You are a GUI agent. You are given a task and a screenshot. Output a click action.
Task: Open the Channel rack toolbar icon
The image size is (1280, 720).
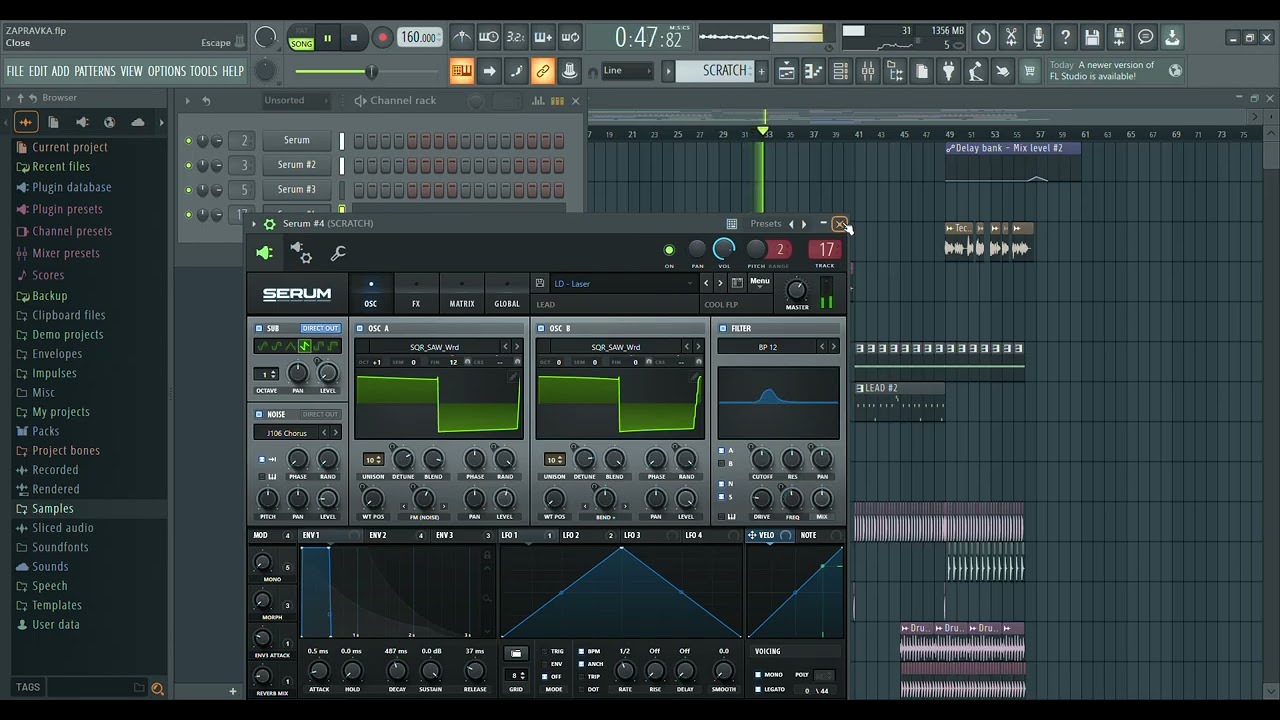tap(840, 71)
